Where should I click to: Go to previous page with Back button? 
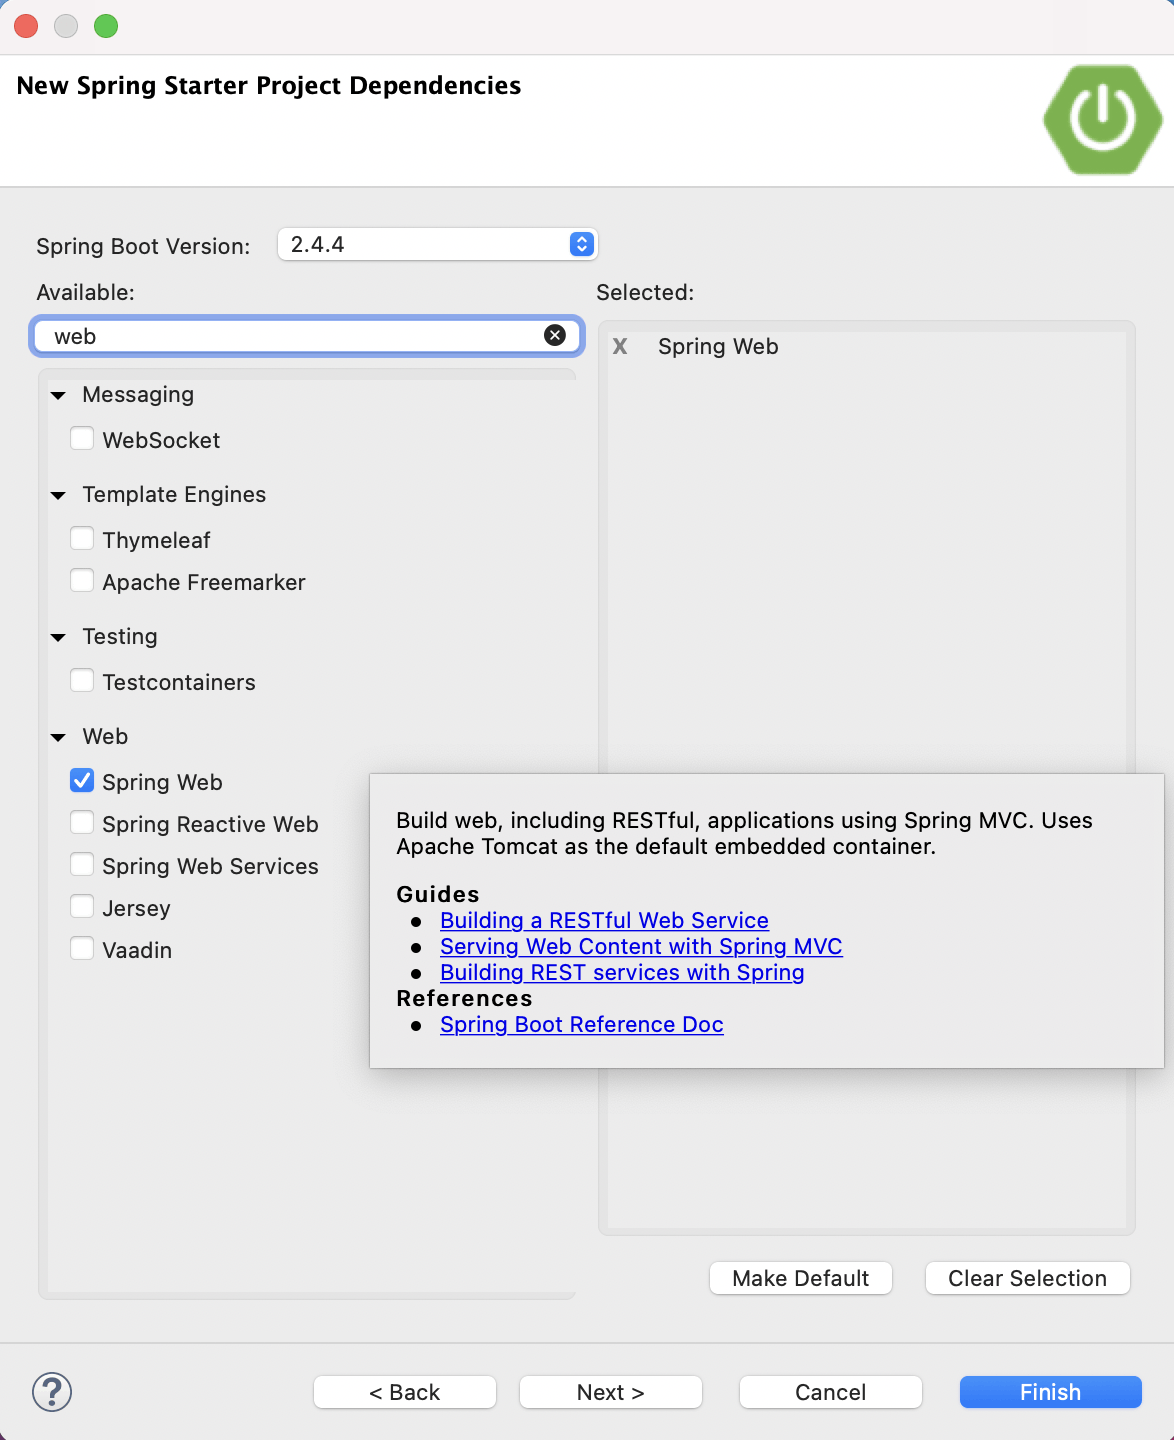coord(405,1392)
